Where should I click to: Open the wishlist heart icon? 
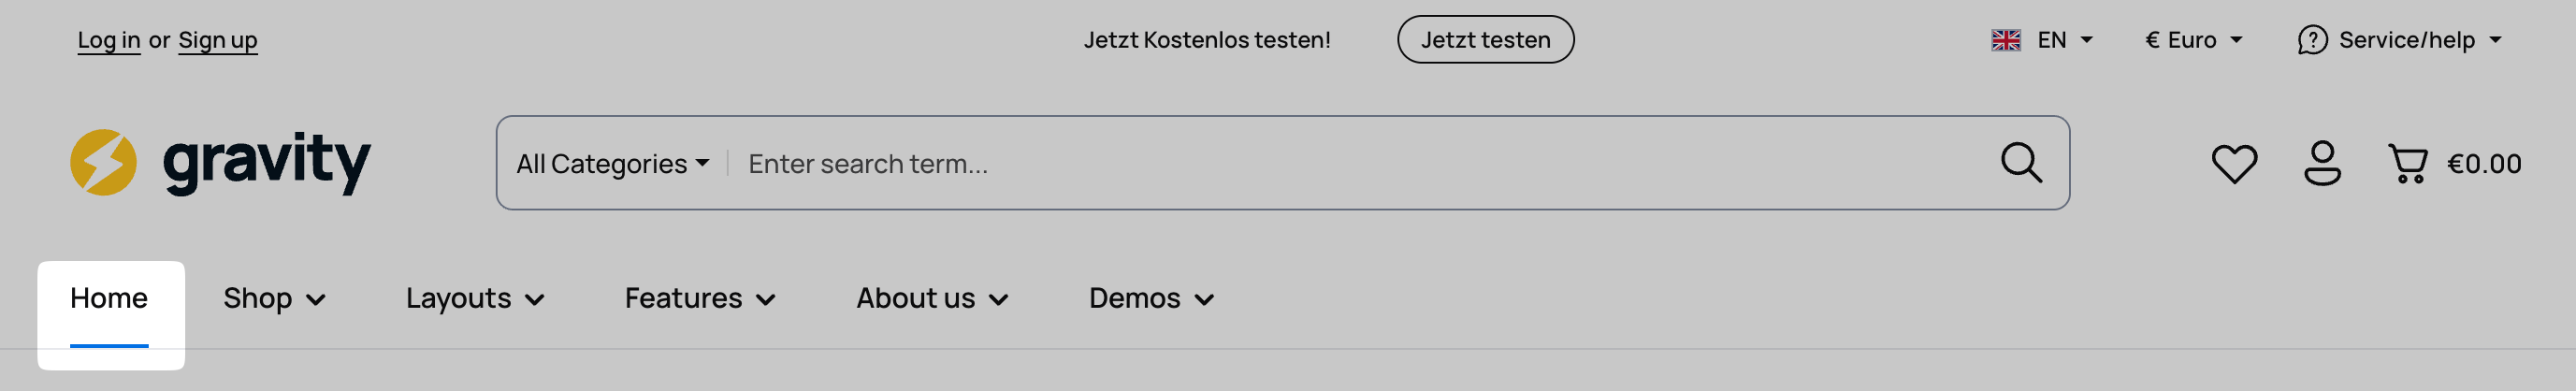[x=2233, y=164]
